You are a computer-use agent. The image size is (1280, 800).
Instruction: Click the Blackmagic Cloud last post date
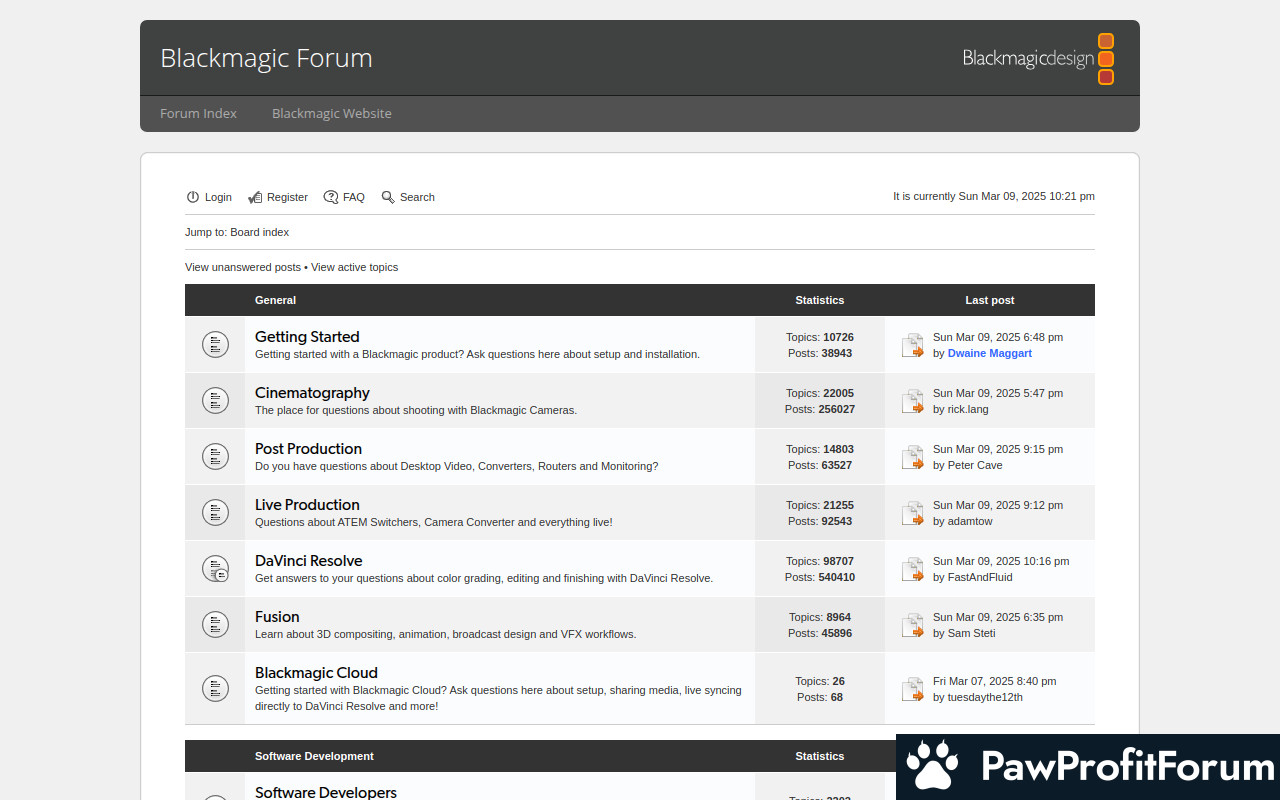[x=994, y=681]
